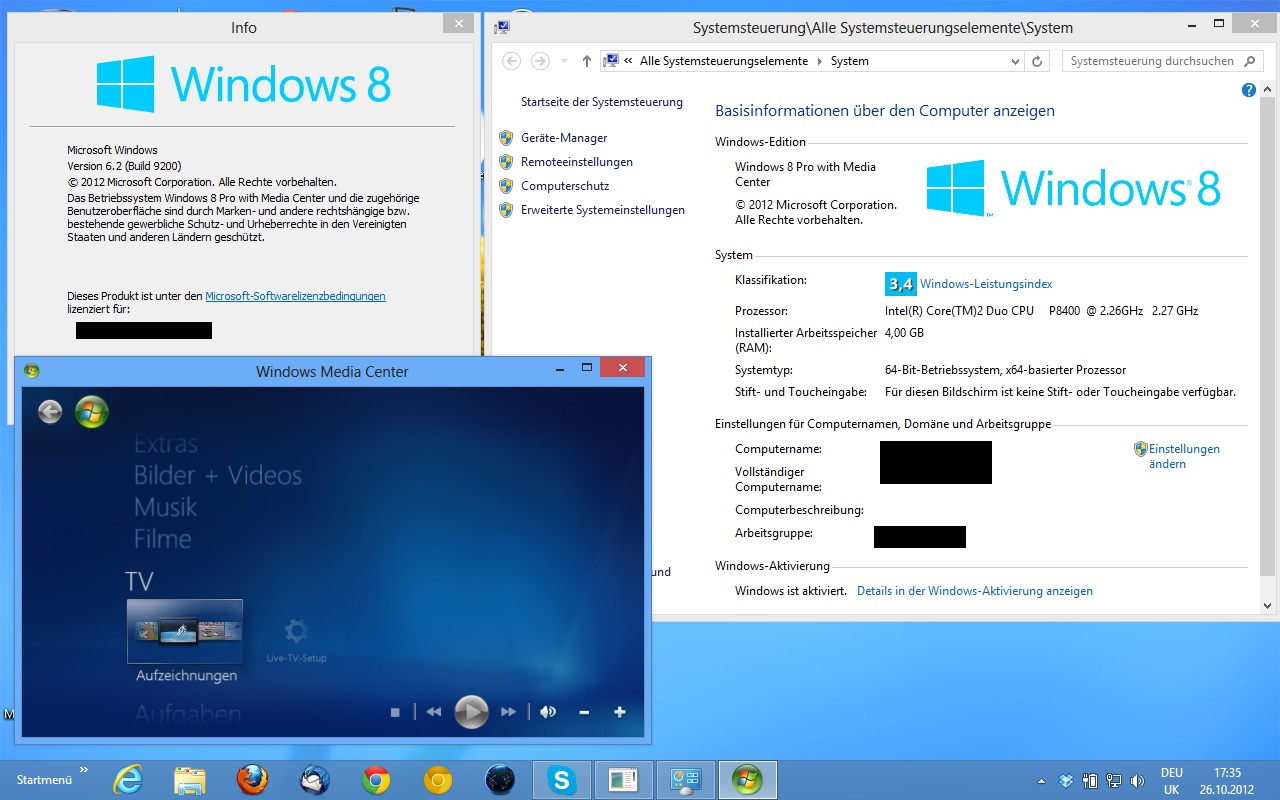Select Bilder + Videos in Media Center
Image resolution: width=1280 pixels, height=800 pixels.
pyautogui.click(x=218, y=475)
